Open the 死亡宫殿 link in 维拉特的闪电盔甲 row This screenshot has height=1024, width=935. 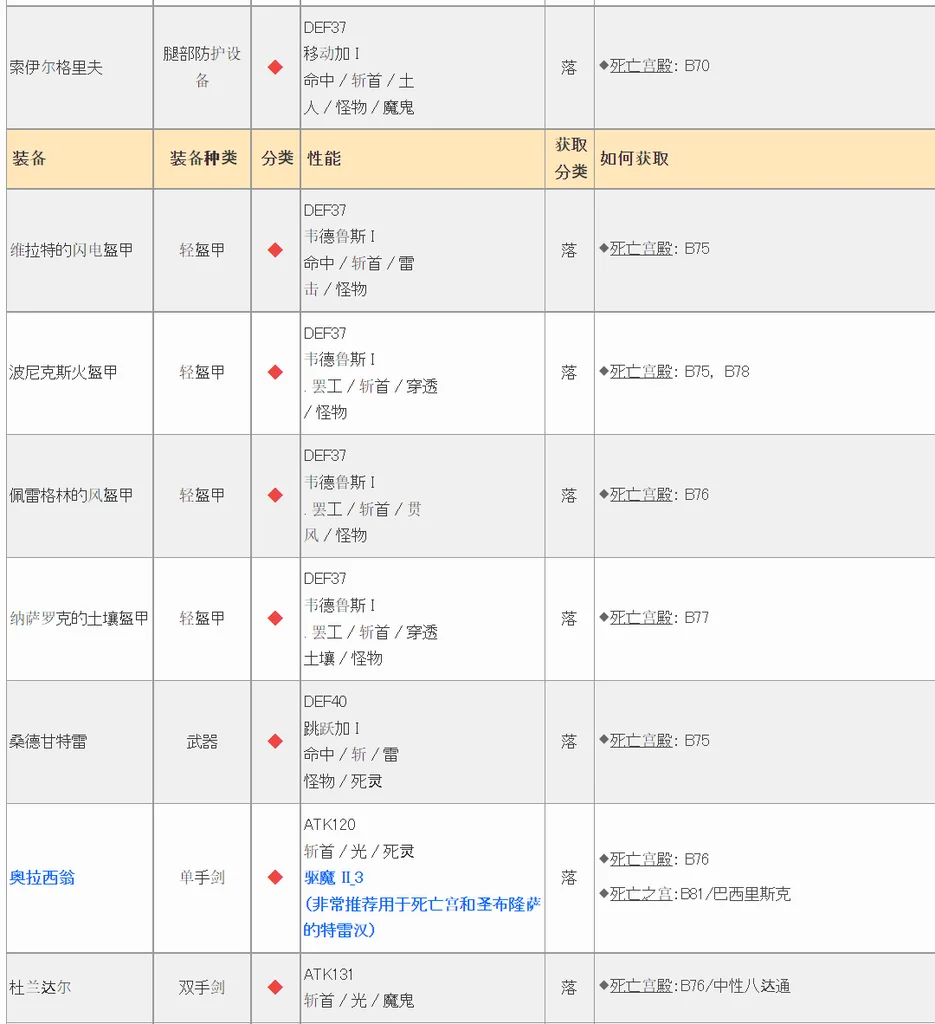click(x=641, y=249)
